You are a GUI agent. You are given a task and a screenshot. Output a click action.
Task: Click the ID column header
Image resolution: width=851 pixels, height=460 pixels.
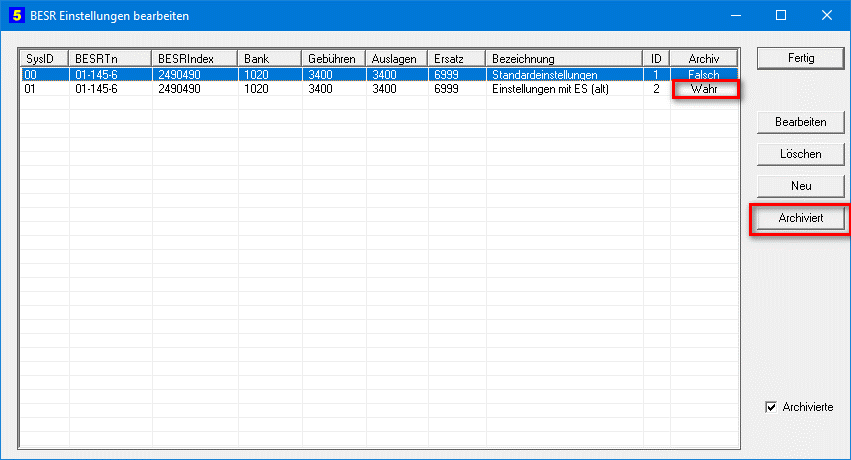[657, 59]
